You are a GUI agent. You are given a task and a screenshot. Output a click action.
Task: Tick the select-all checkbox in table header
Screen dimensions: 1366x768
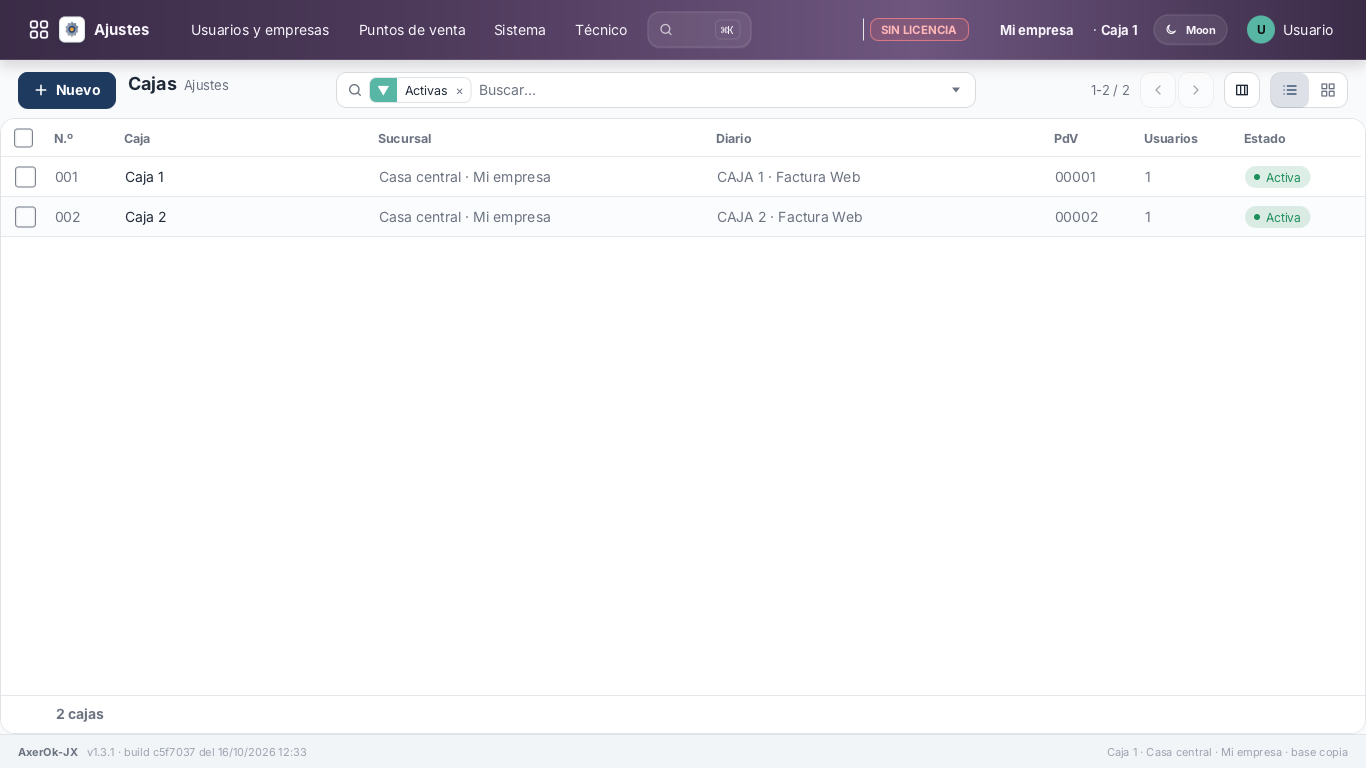point(24,138)
